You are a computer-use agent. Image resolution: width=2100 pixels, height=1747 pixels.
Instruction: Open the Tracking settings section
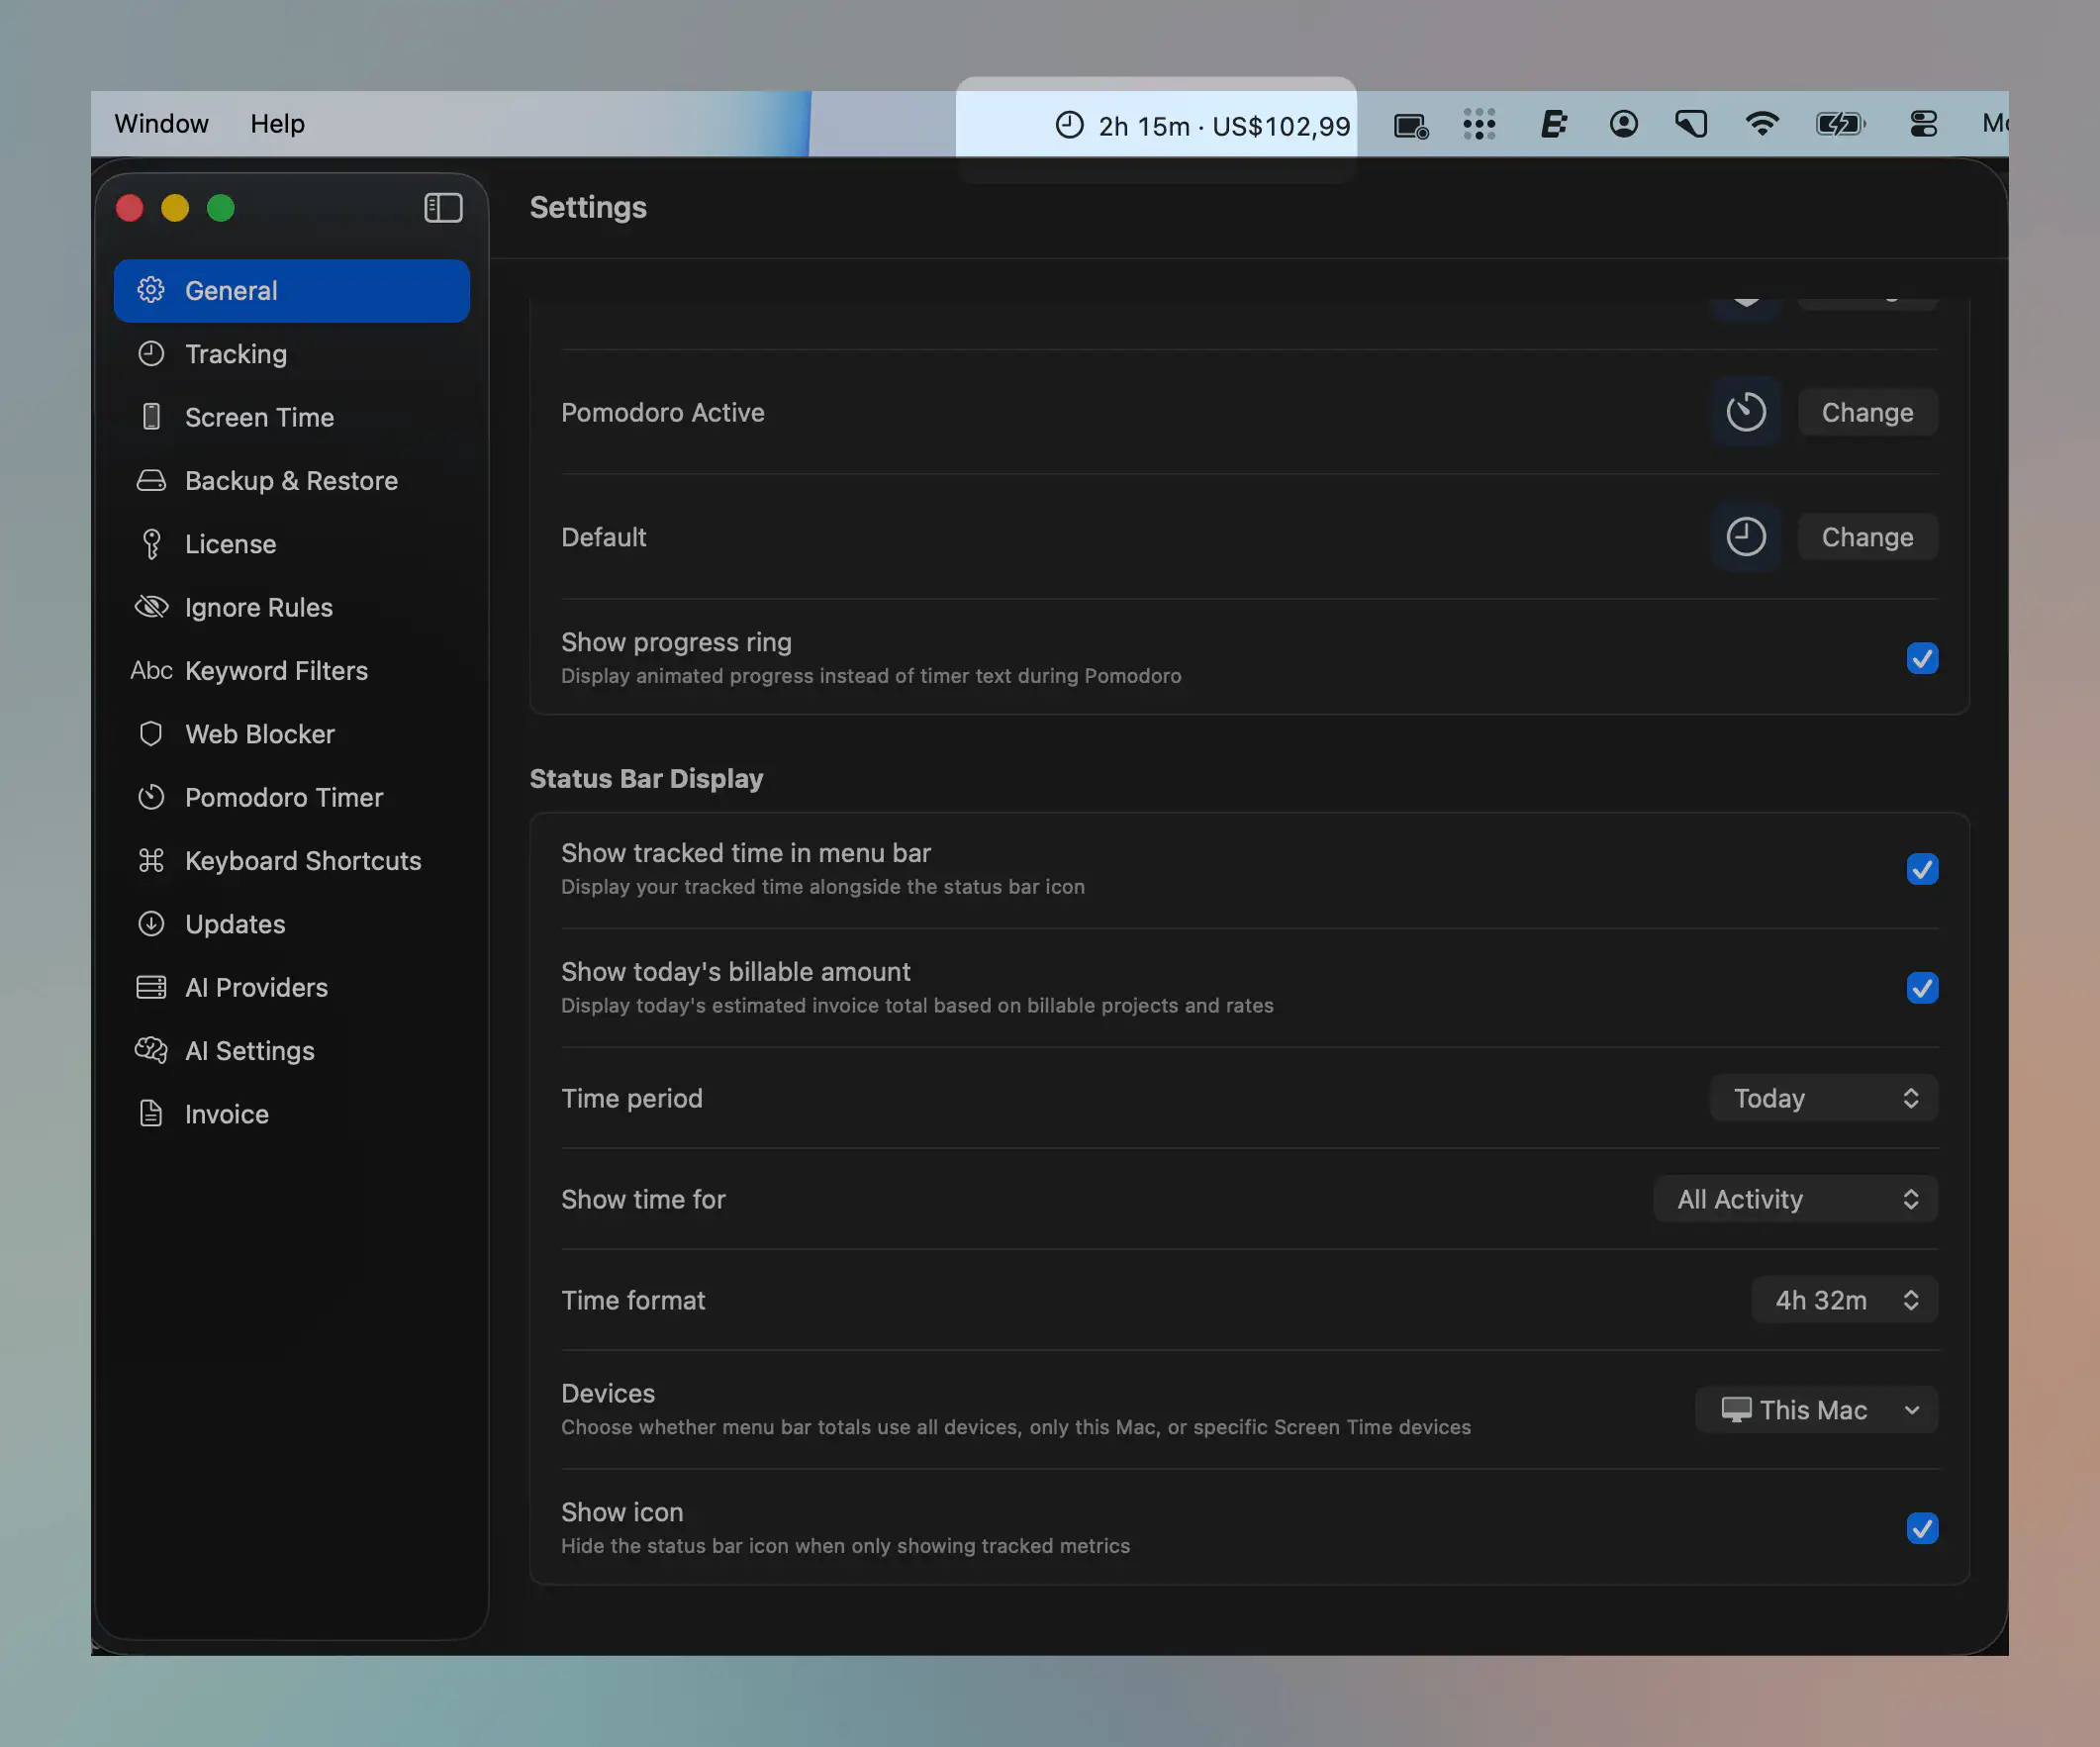(x=291, y=354)
